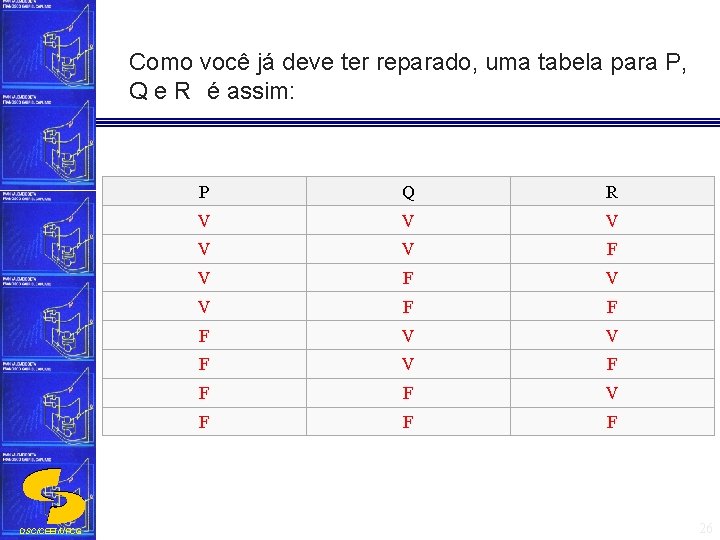Viewport: 720px width, 540px height.
Task: Click the V in Q column, second data row
Action: coord(408,249)
